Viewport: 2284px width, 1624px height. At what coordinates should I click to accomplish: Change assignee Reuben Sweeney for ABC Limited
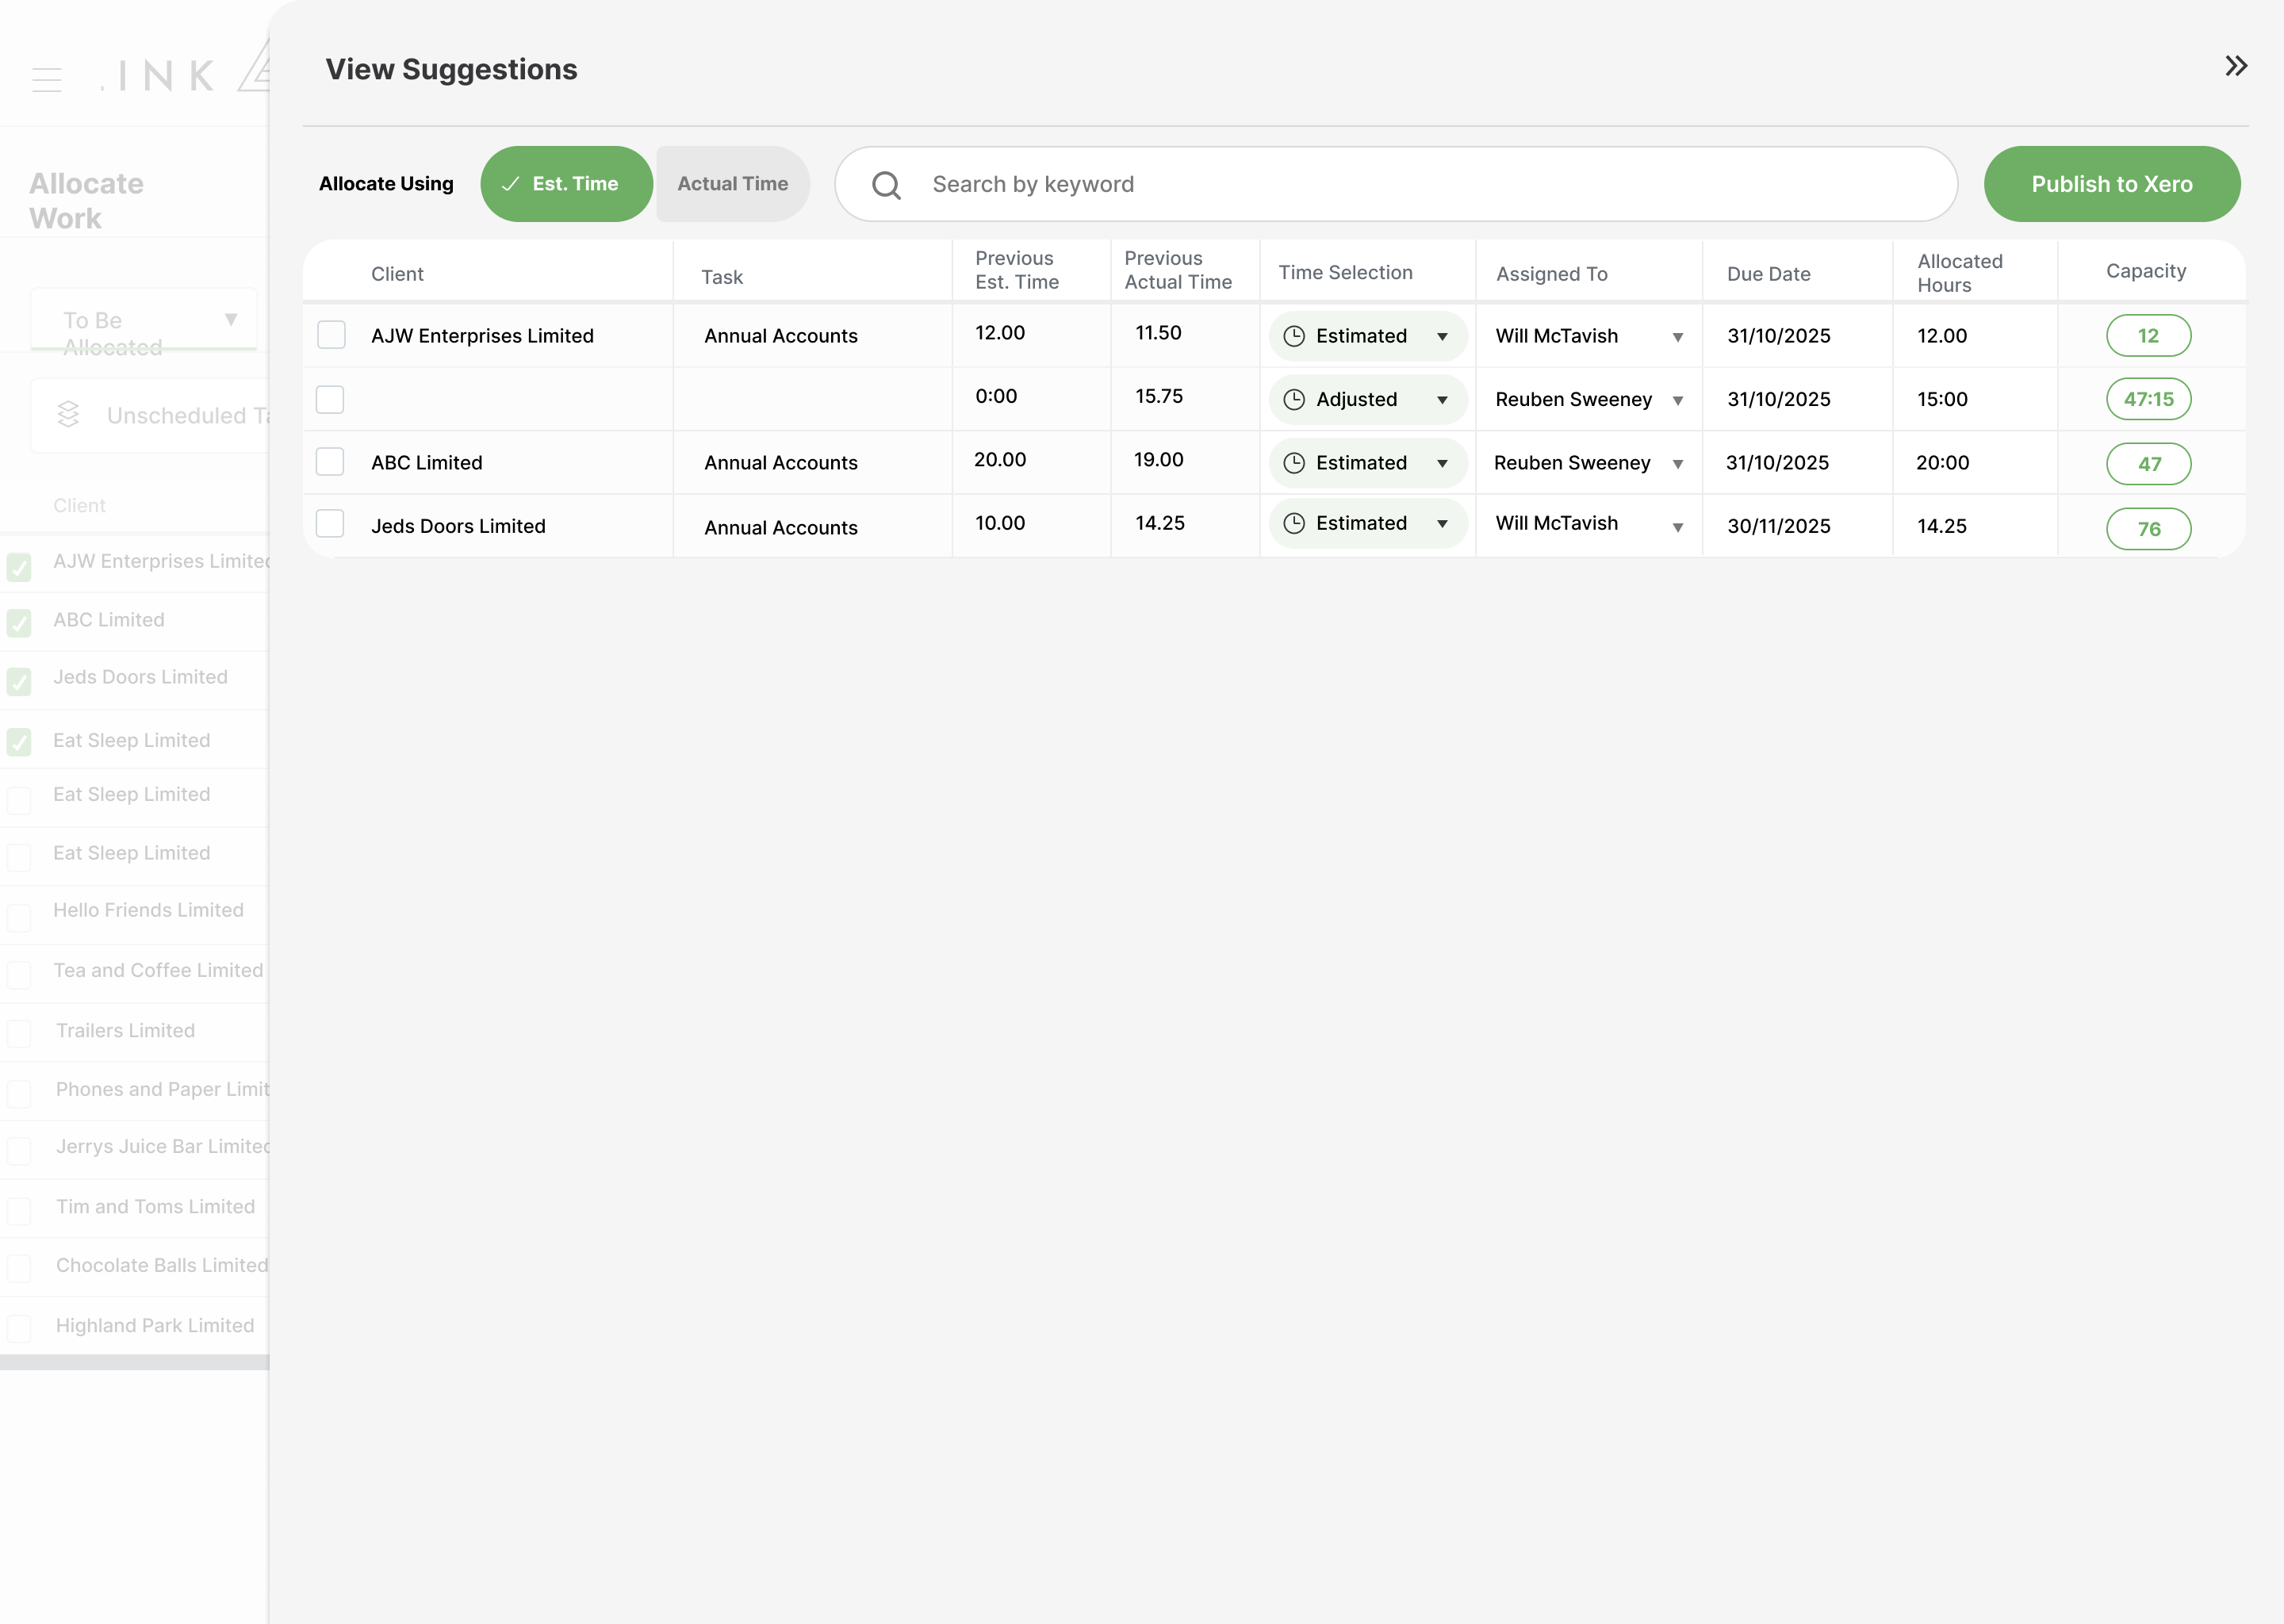pos(1589,463)
